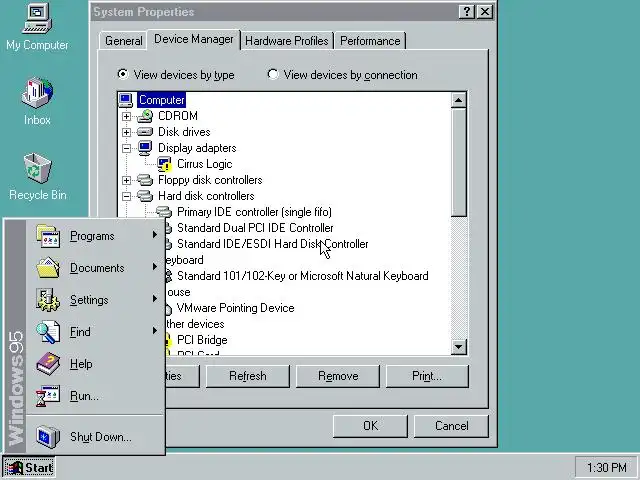Click the CDROM device category icon
The width and height of the screenshot is (640, 480).
tap(145, 116)
